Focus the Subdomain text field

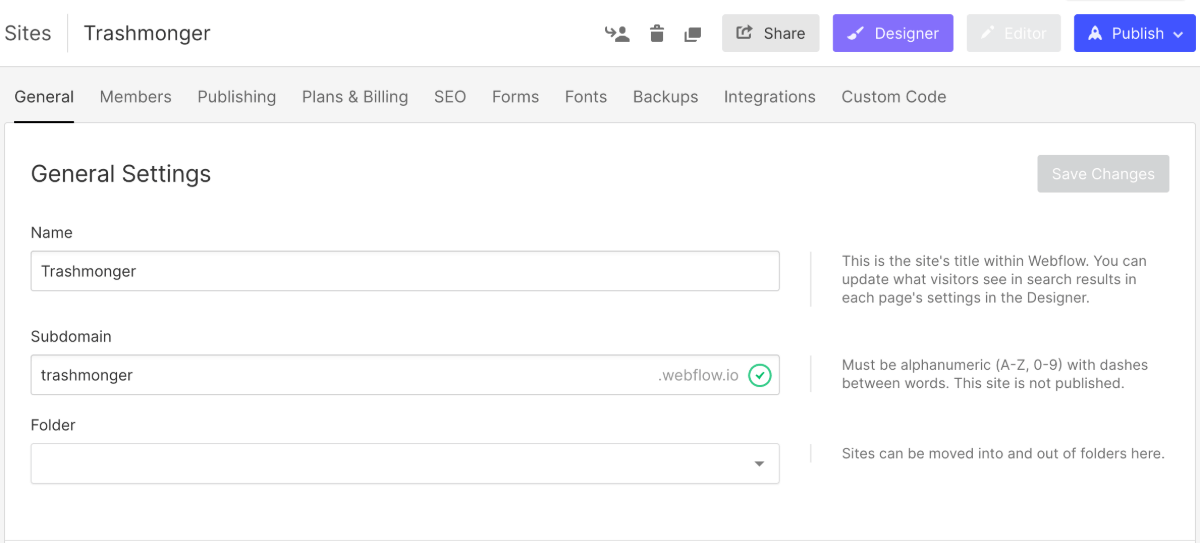[340, 376]
